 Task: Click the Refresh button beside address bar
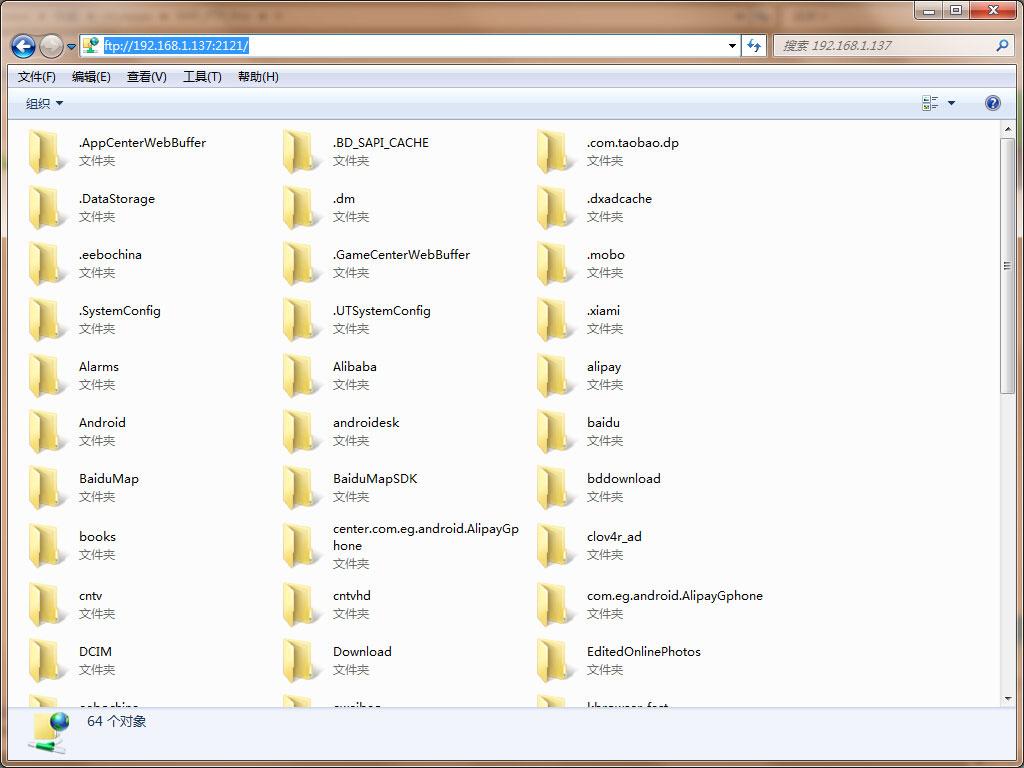click(x=755, y=46)
